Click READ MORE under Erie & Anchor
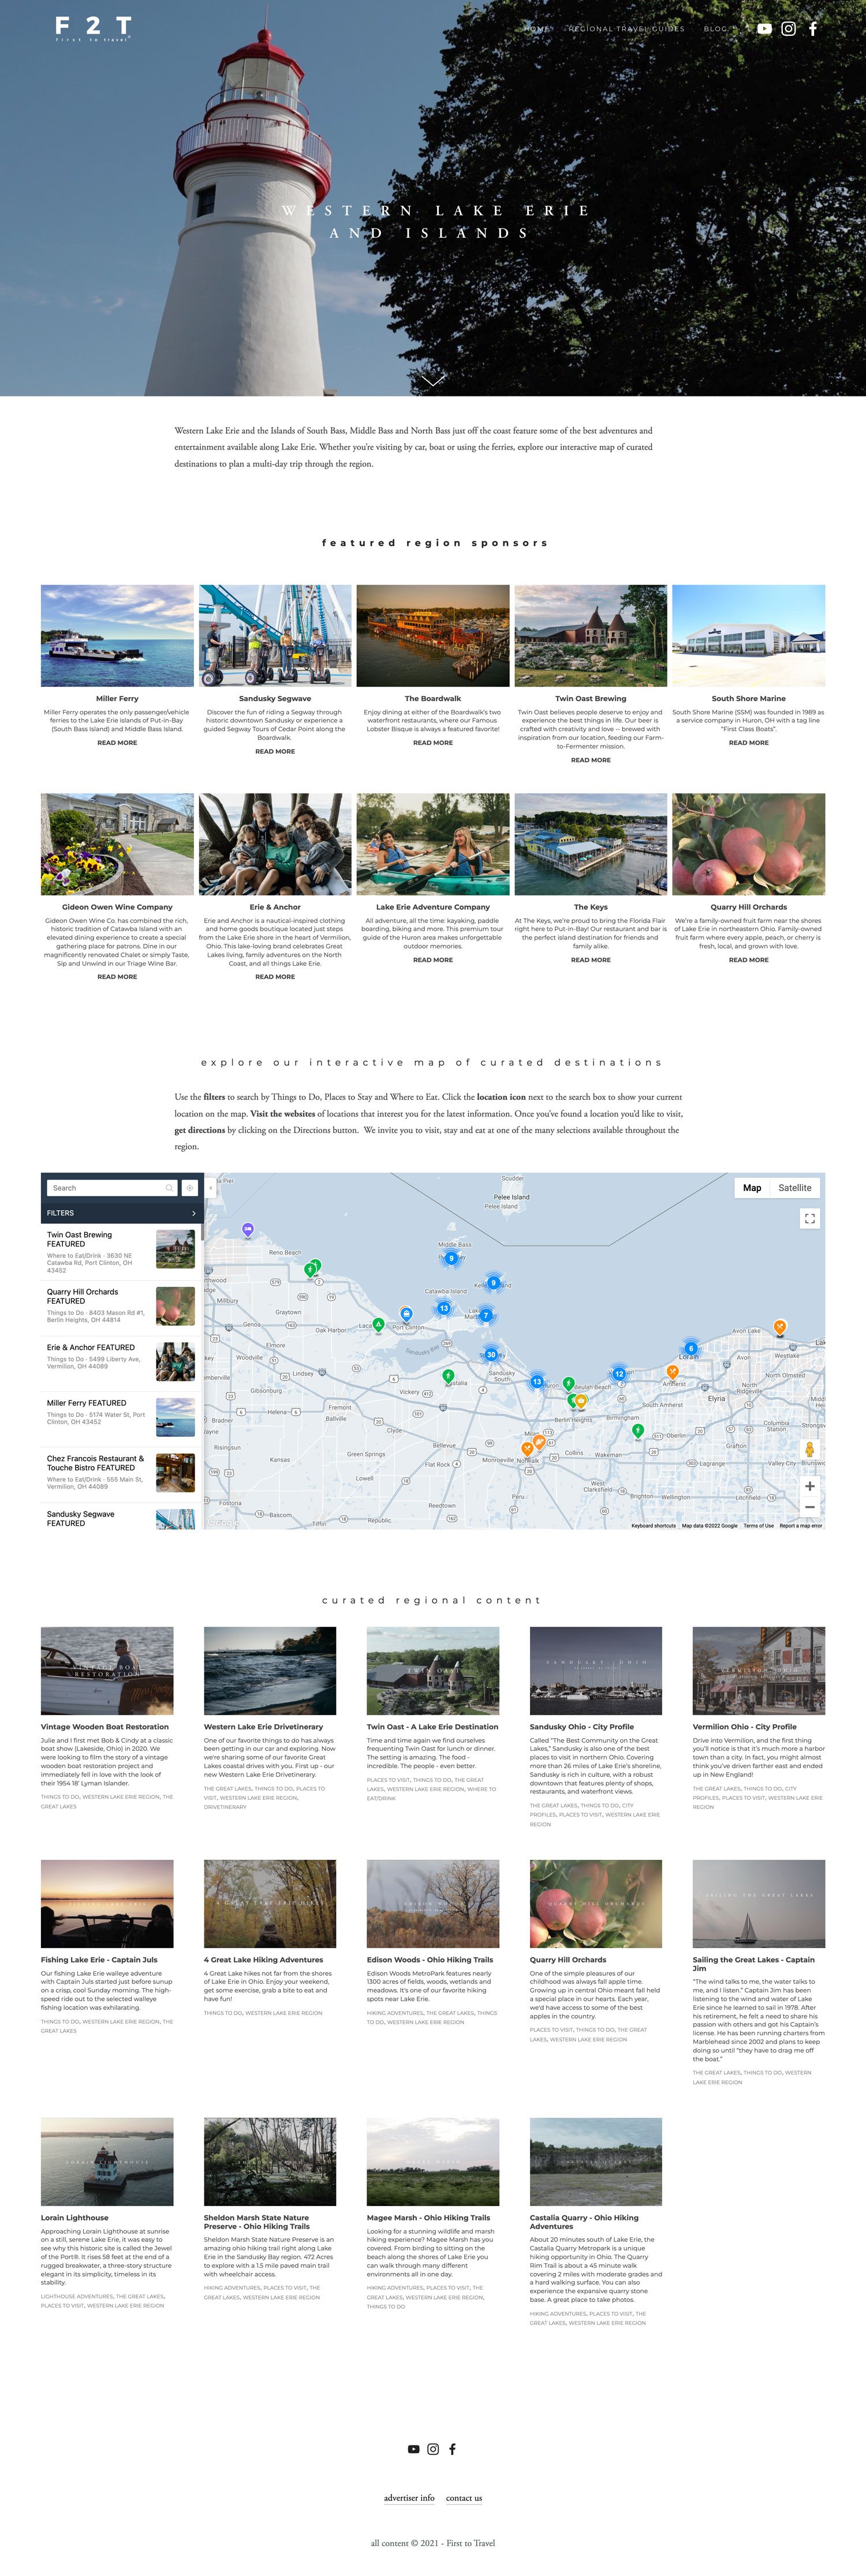The image size is (866, 2576). pos(275,977)
